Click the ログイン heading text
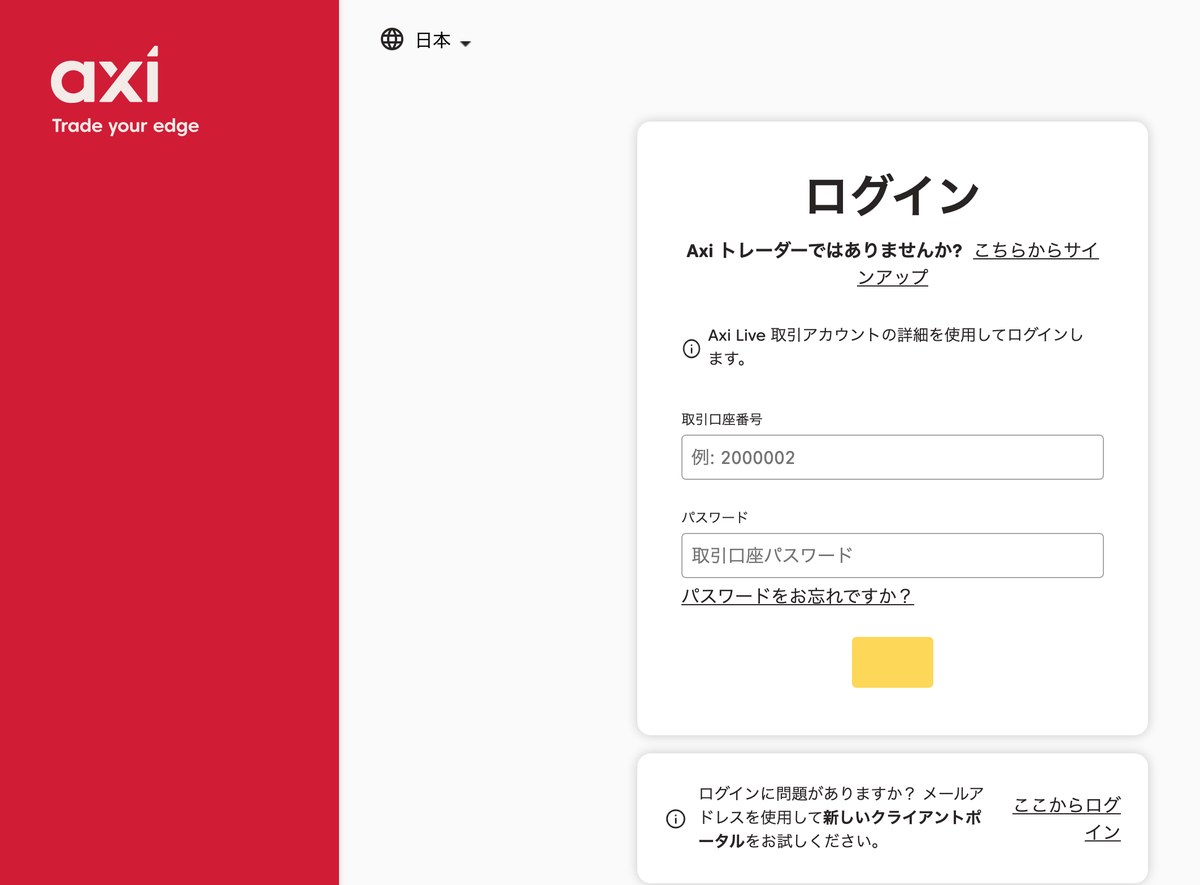Viewport: 1200px width, 885px height. tap(892, 195)
